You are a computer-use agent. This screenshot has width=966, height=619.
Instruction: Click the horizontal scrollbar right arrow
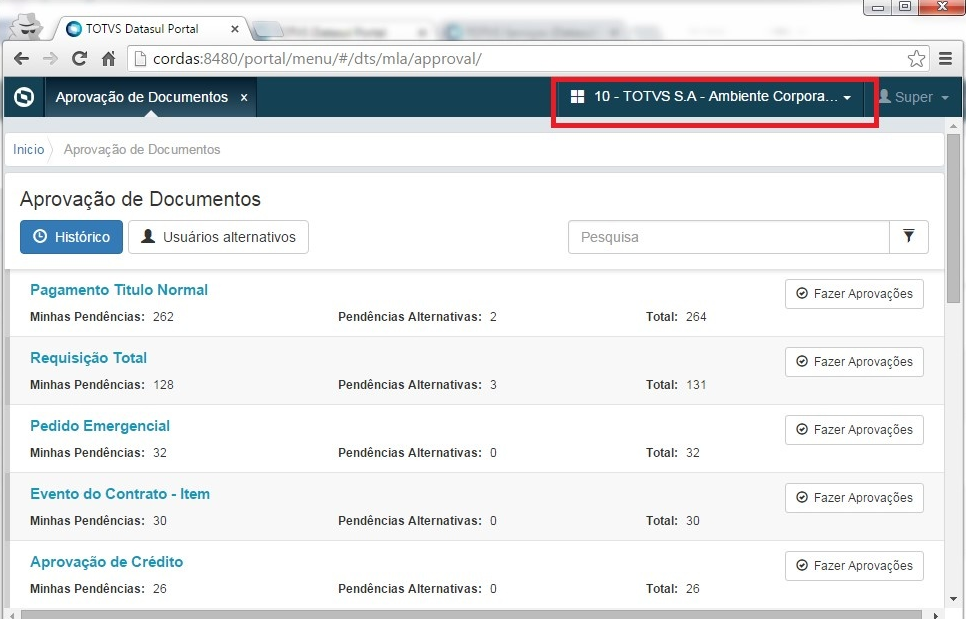[936, 614]
